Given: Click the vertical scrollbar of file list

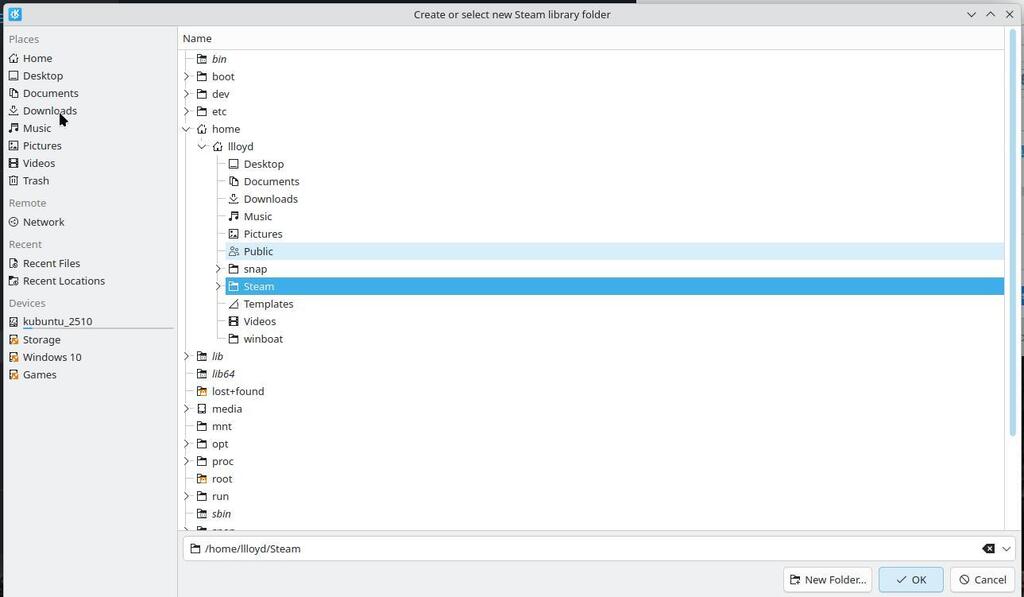Looking at the screenshot, I should coord(1013,235).
